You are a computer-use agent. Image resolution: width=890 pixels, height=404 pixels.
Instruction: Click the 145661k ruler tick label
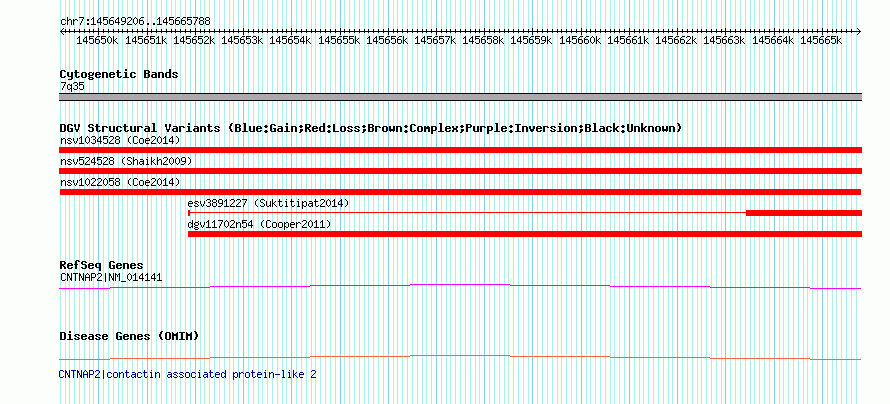pyautogui.click(x=628, y=41)
